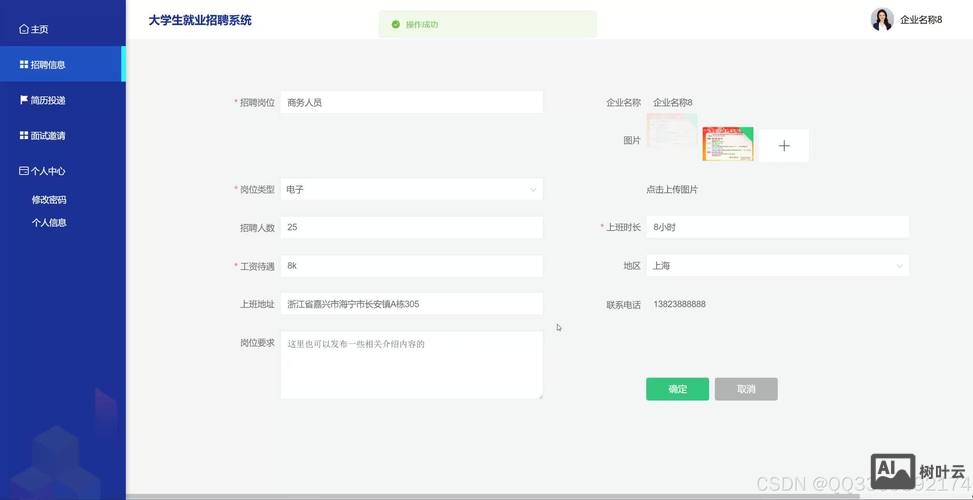Click the 图片 field label
973x500 pixels.
pyautogui.click(x=632, y=141)
